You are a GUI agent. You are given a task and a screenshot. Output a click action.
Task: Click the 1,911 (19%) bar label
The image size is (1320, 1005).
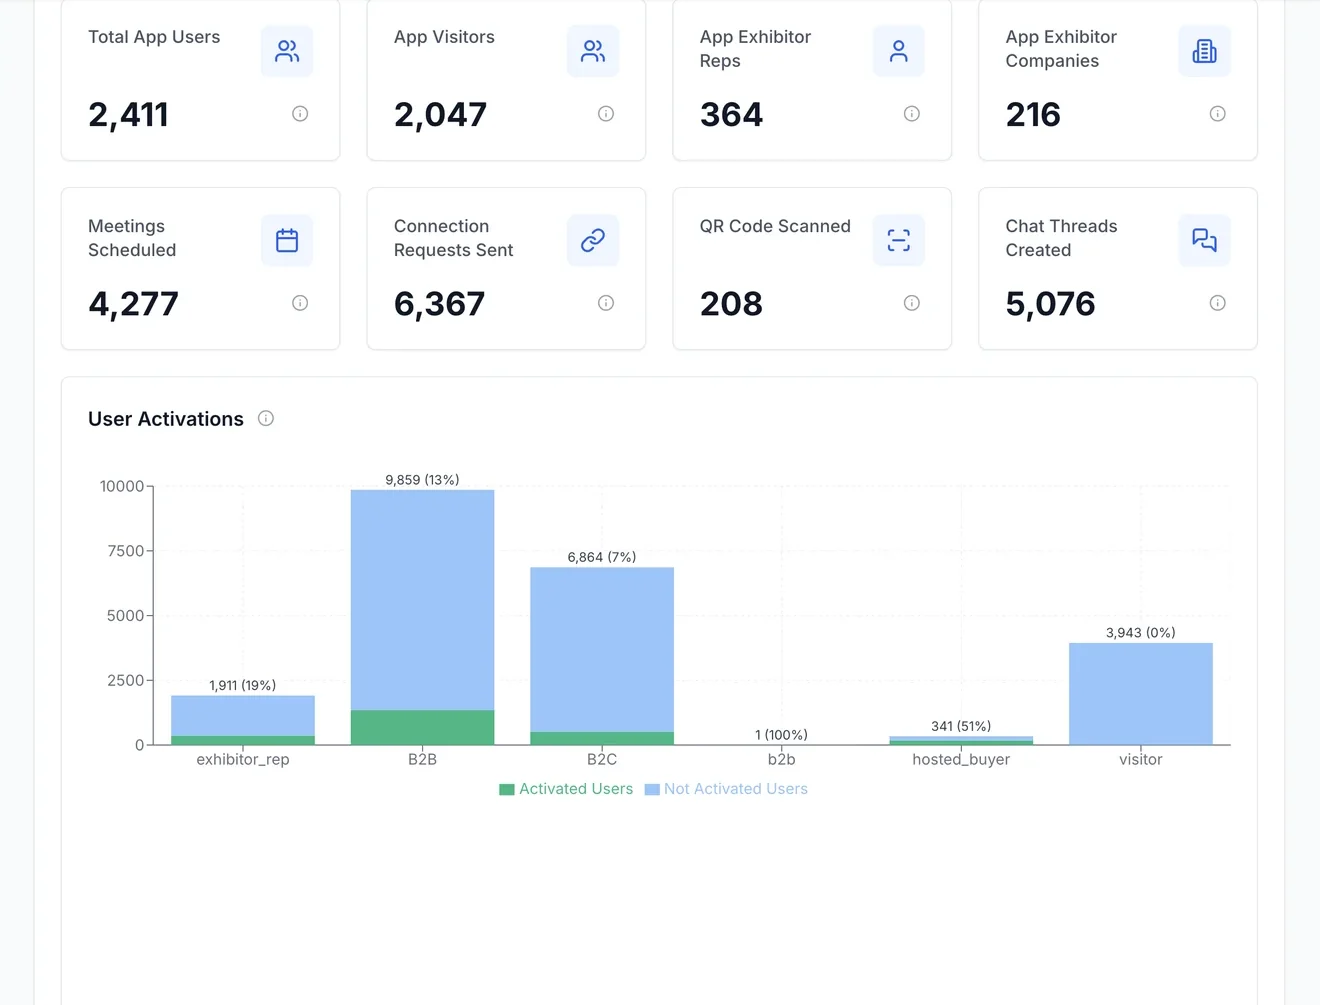point(243,685)
